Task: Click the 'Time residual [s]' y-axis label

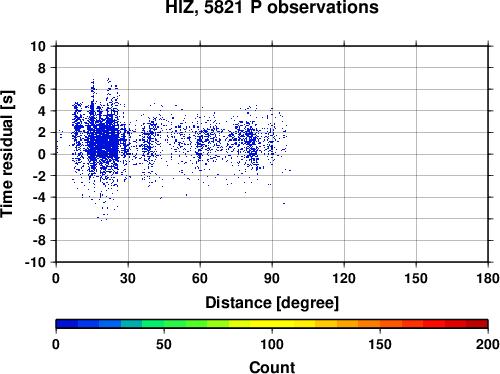Action: 8,154
